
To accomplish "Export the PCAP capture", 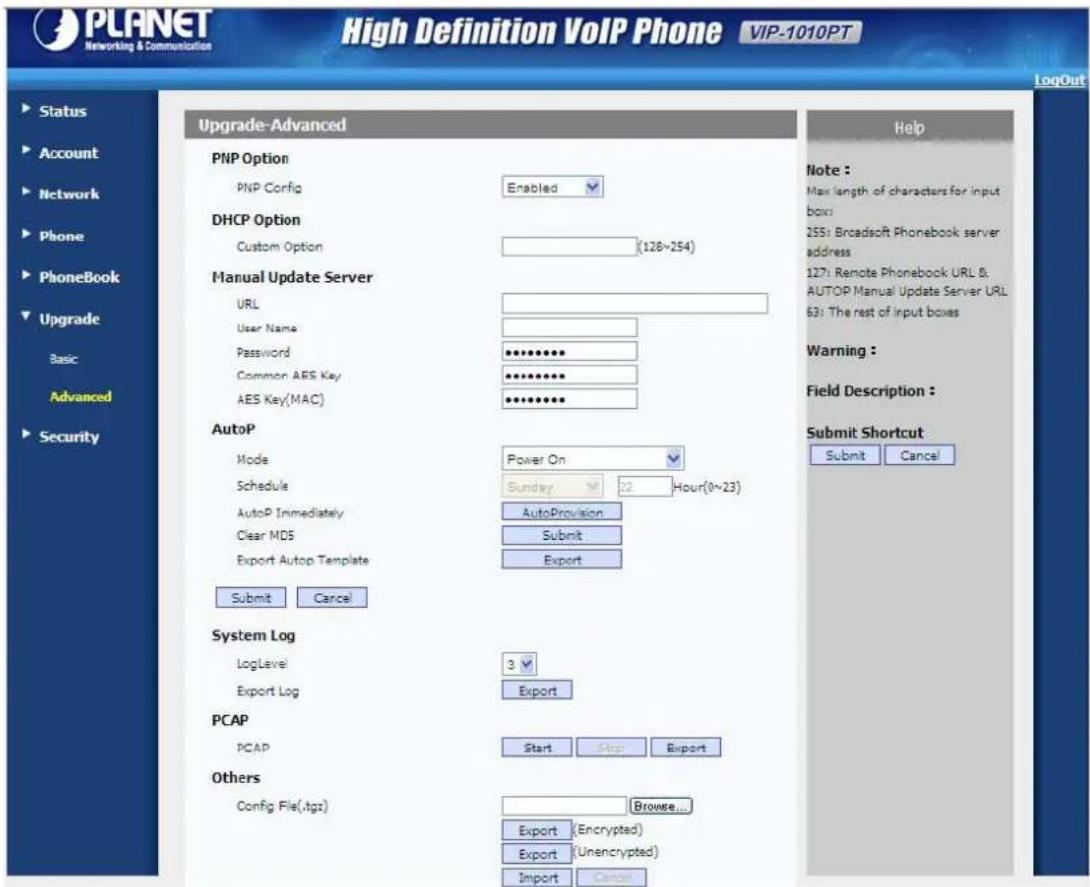I will click(x=686, y=748).
